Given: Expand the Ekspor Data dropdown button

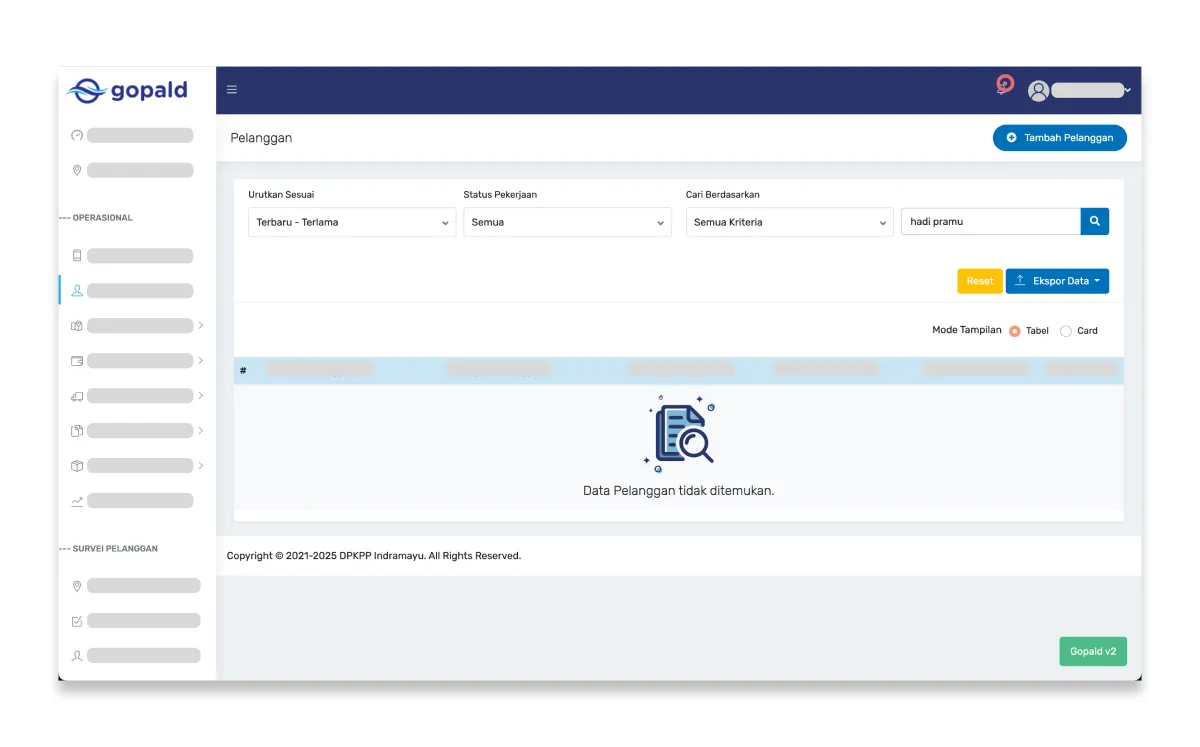Looking at the screenshot, I should (1057, 281).
